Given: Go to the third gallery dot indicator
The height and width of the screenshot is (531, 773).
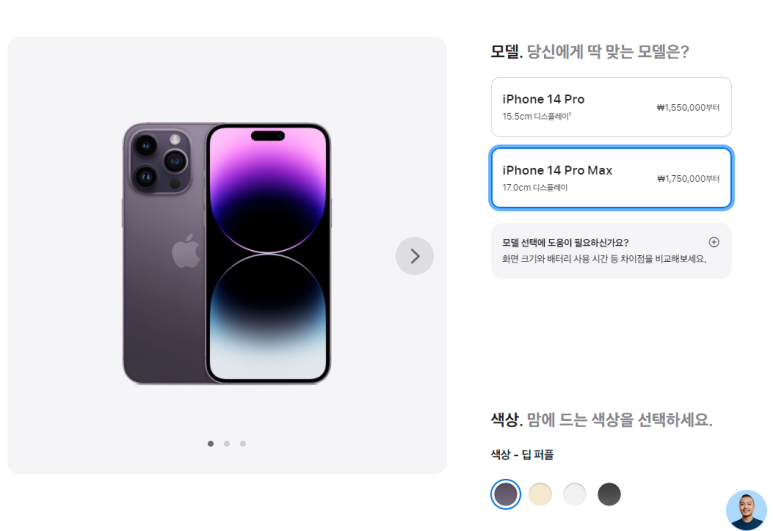Looking at the screenshot, I should click(243, 444).
